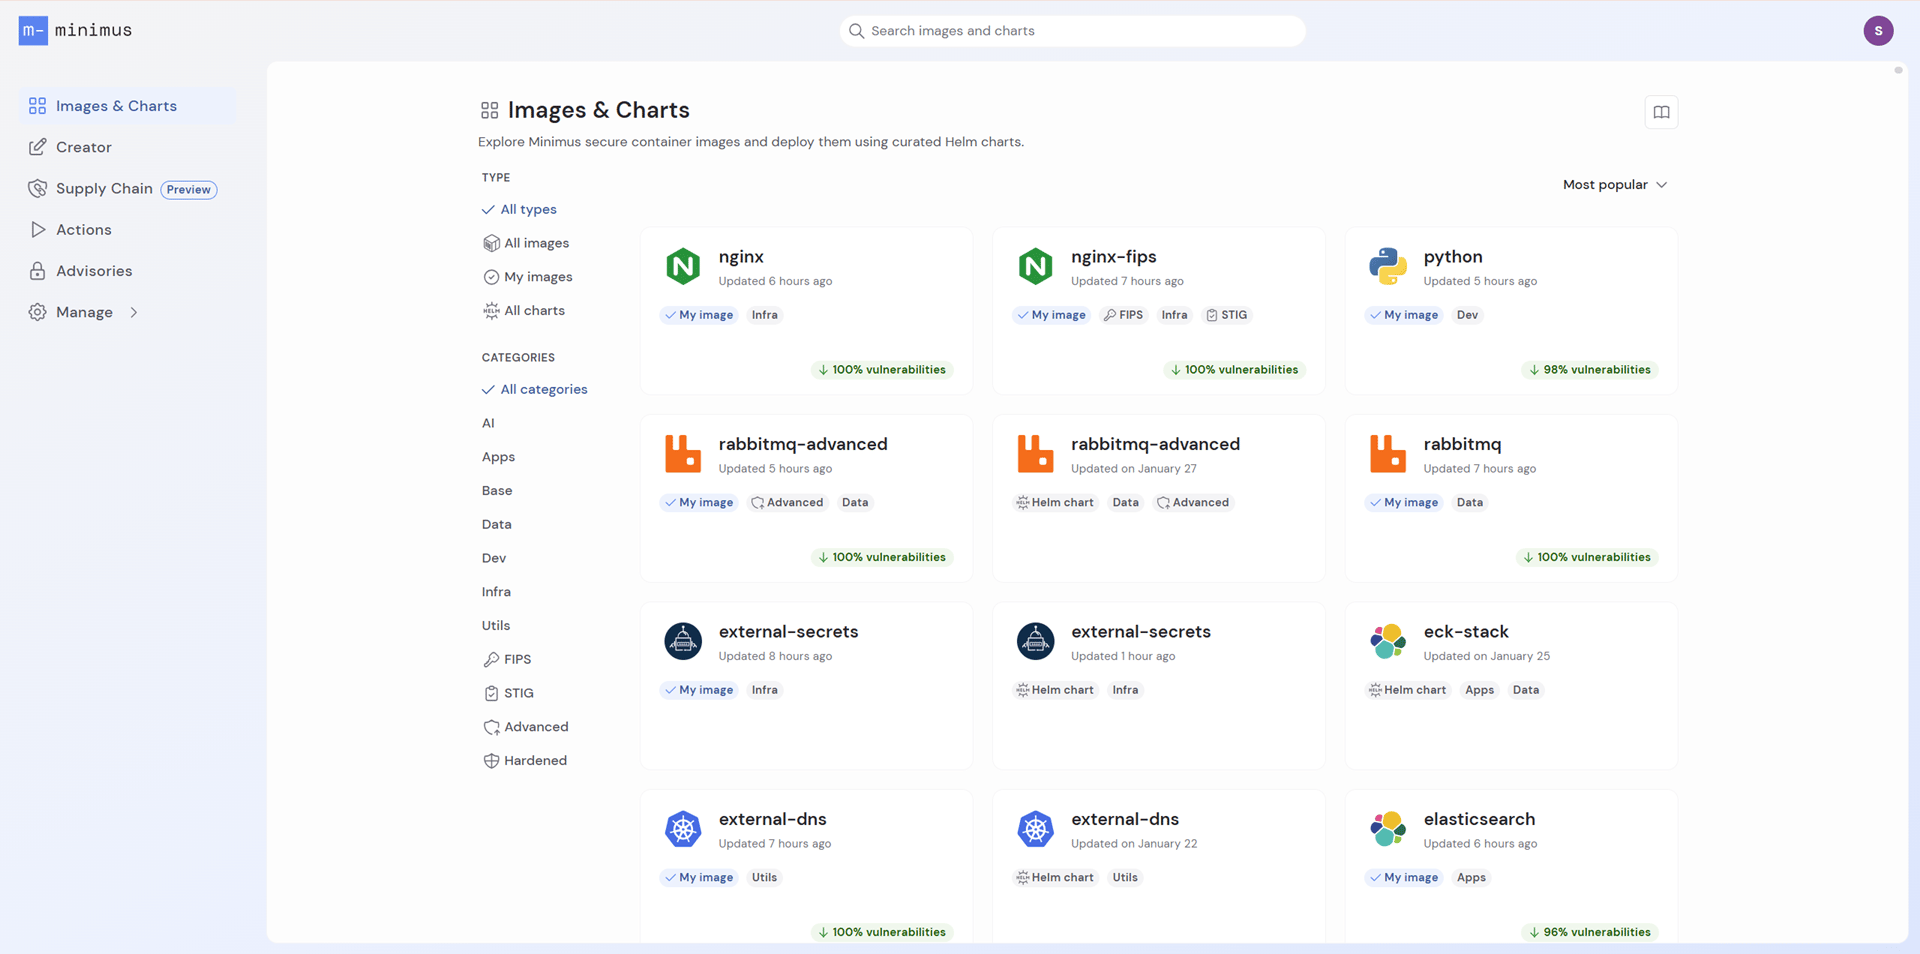Open the Actions play icon

click(x=38, y=230)
